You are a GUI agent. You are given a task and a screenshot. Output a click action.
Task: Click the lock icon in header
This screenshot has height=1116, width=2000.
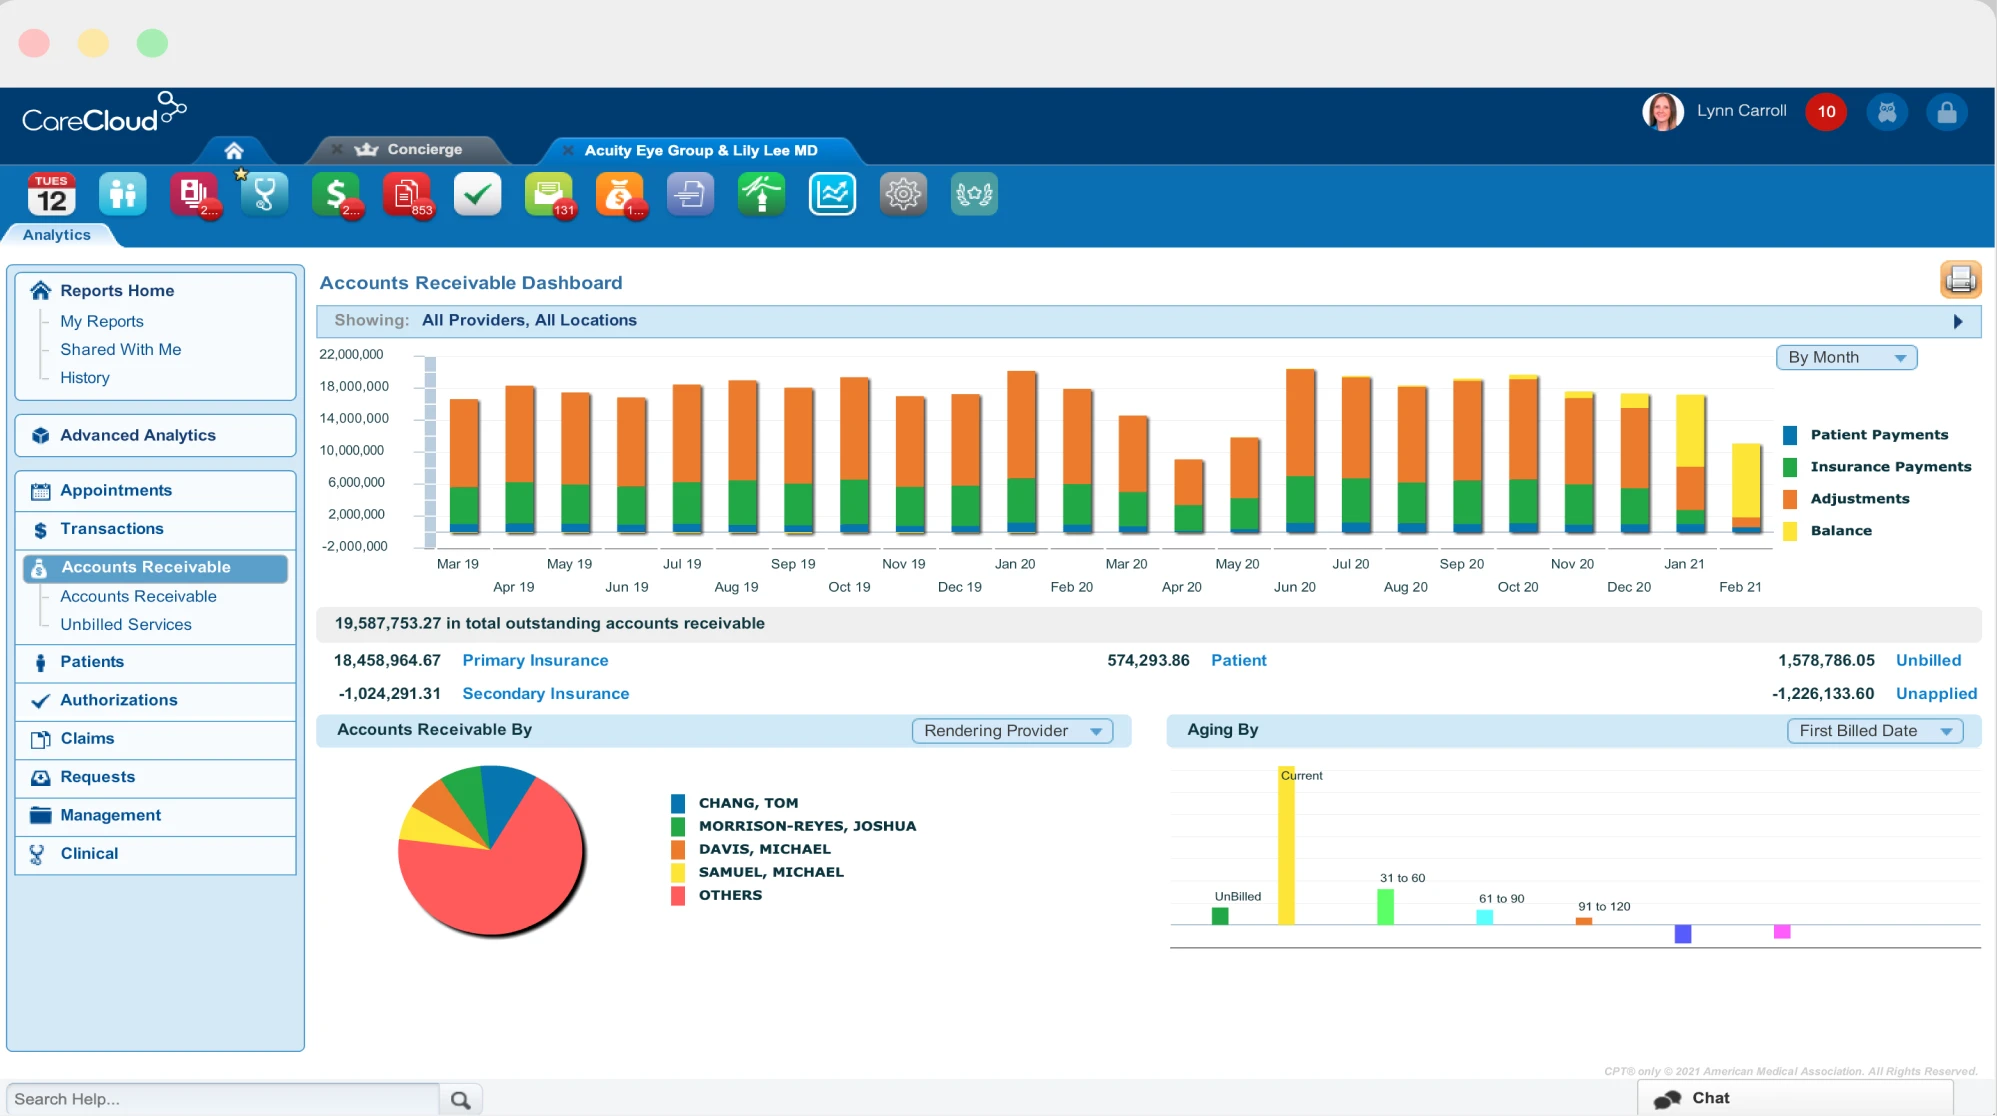pos(1946,112)
